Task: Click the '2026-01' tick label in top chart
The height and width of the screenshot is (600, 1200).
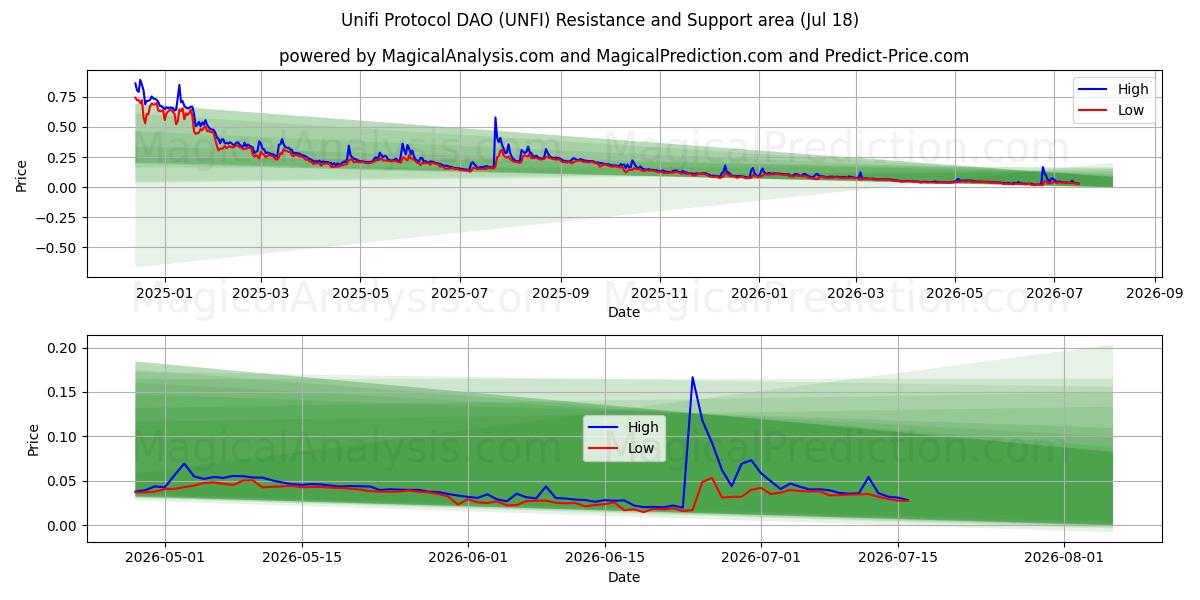Action: coord(759,294)
